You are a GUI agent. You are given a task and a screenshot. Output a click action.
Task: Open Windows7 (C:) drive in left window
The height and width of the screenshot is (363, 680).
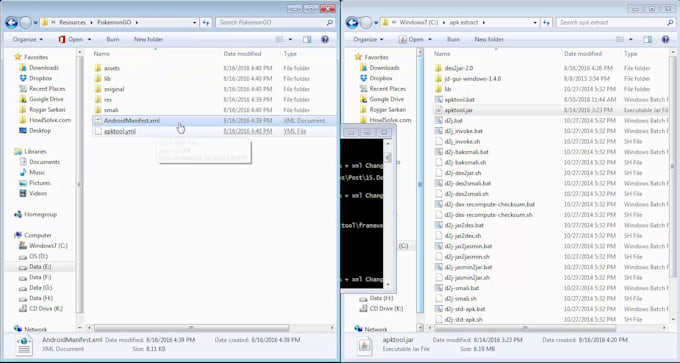[x=48, y=245]
